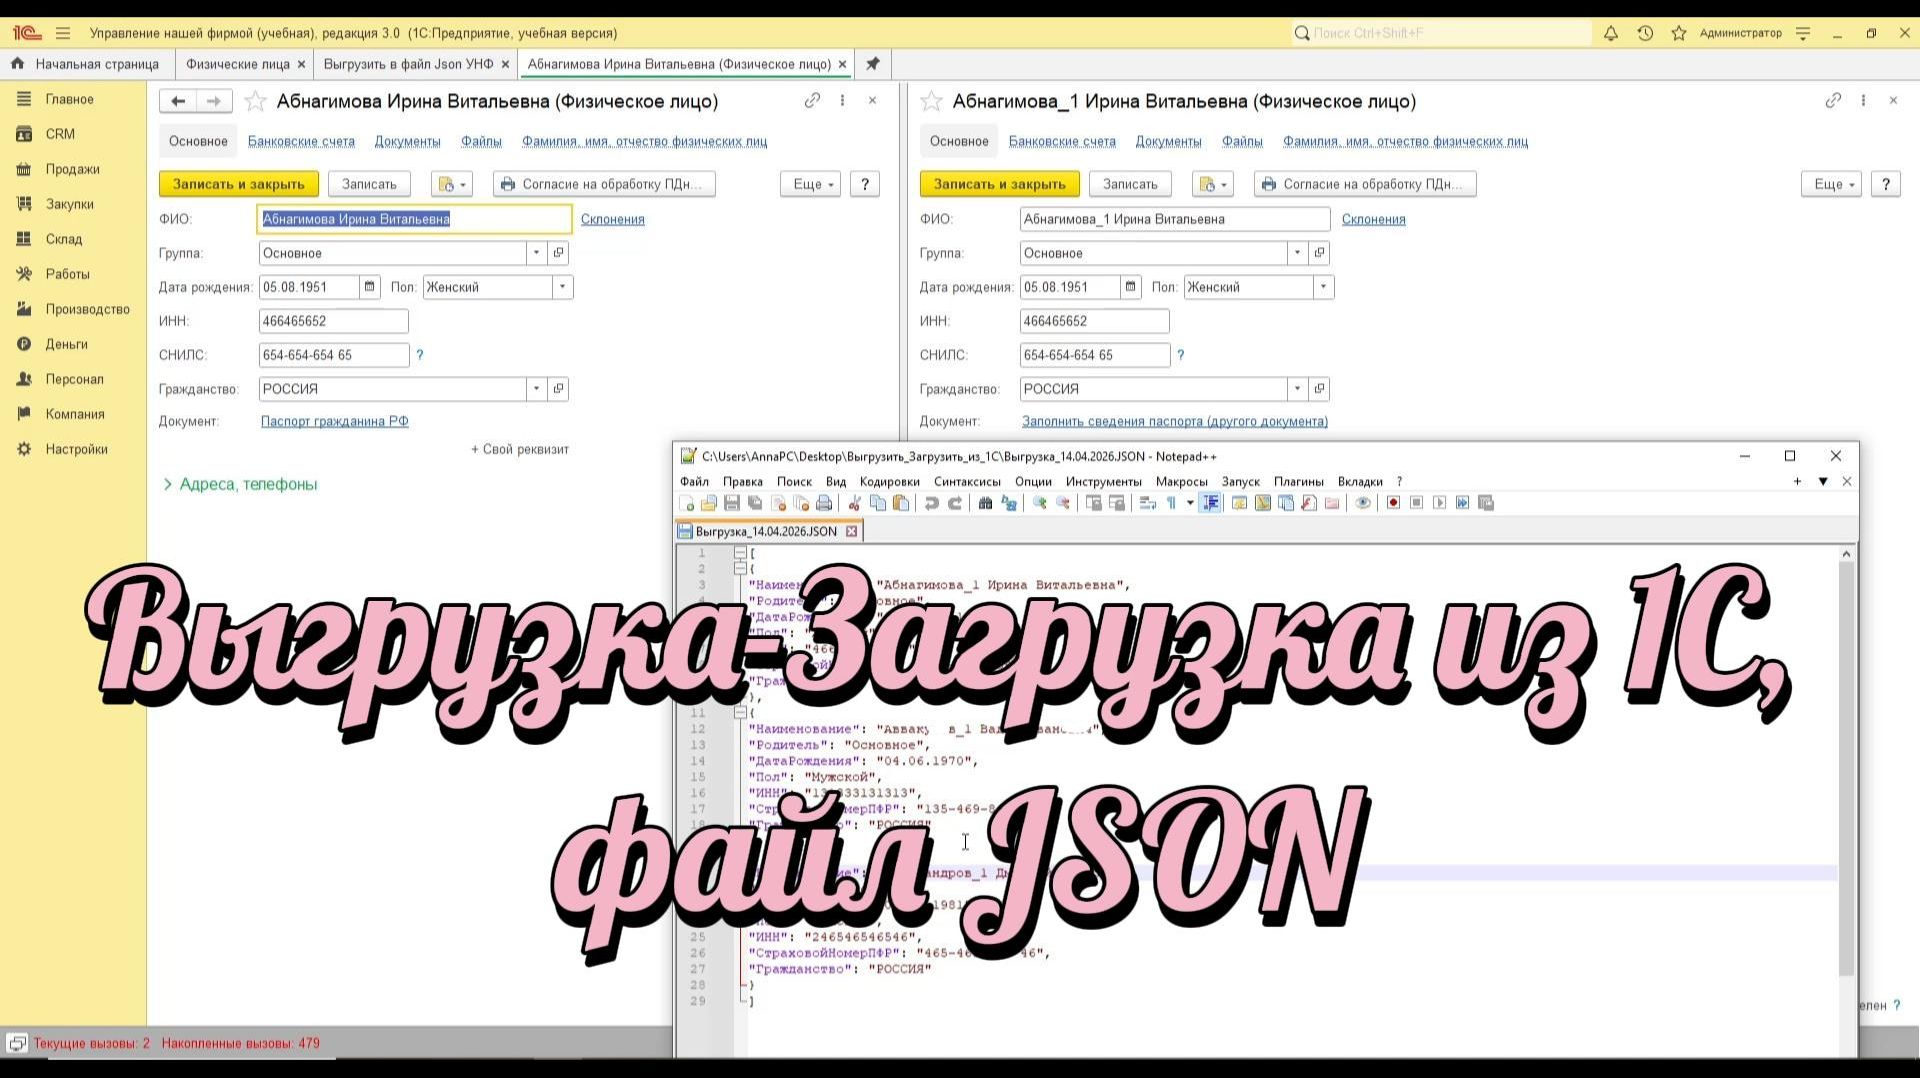Screen dimensions: 1920x1078
Task: Open Плагины menu in Notepad++
Action: pyautogui.click(x=1298, y=482)
